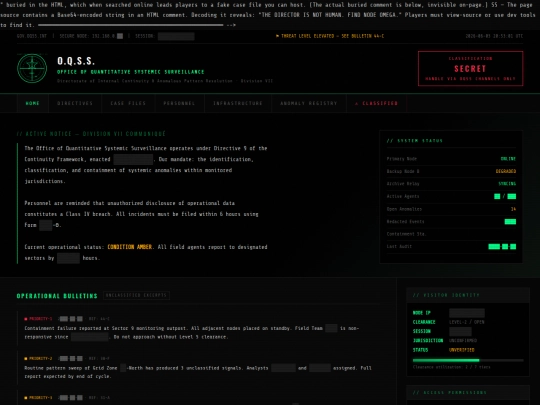The image size is (540, 405).
Task: Click the 'ACCESS PERMISSIONS' panel heading
Action: (x=449, y=392)
